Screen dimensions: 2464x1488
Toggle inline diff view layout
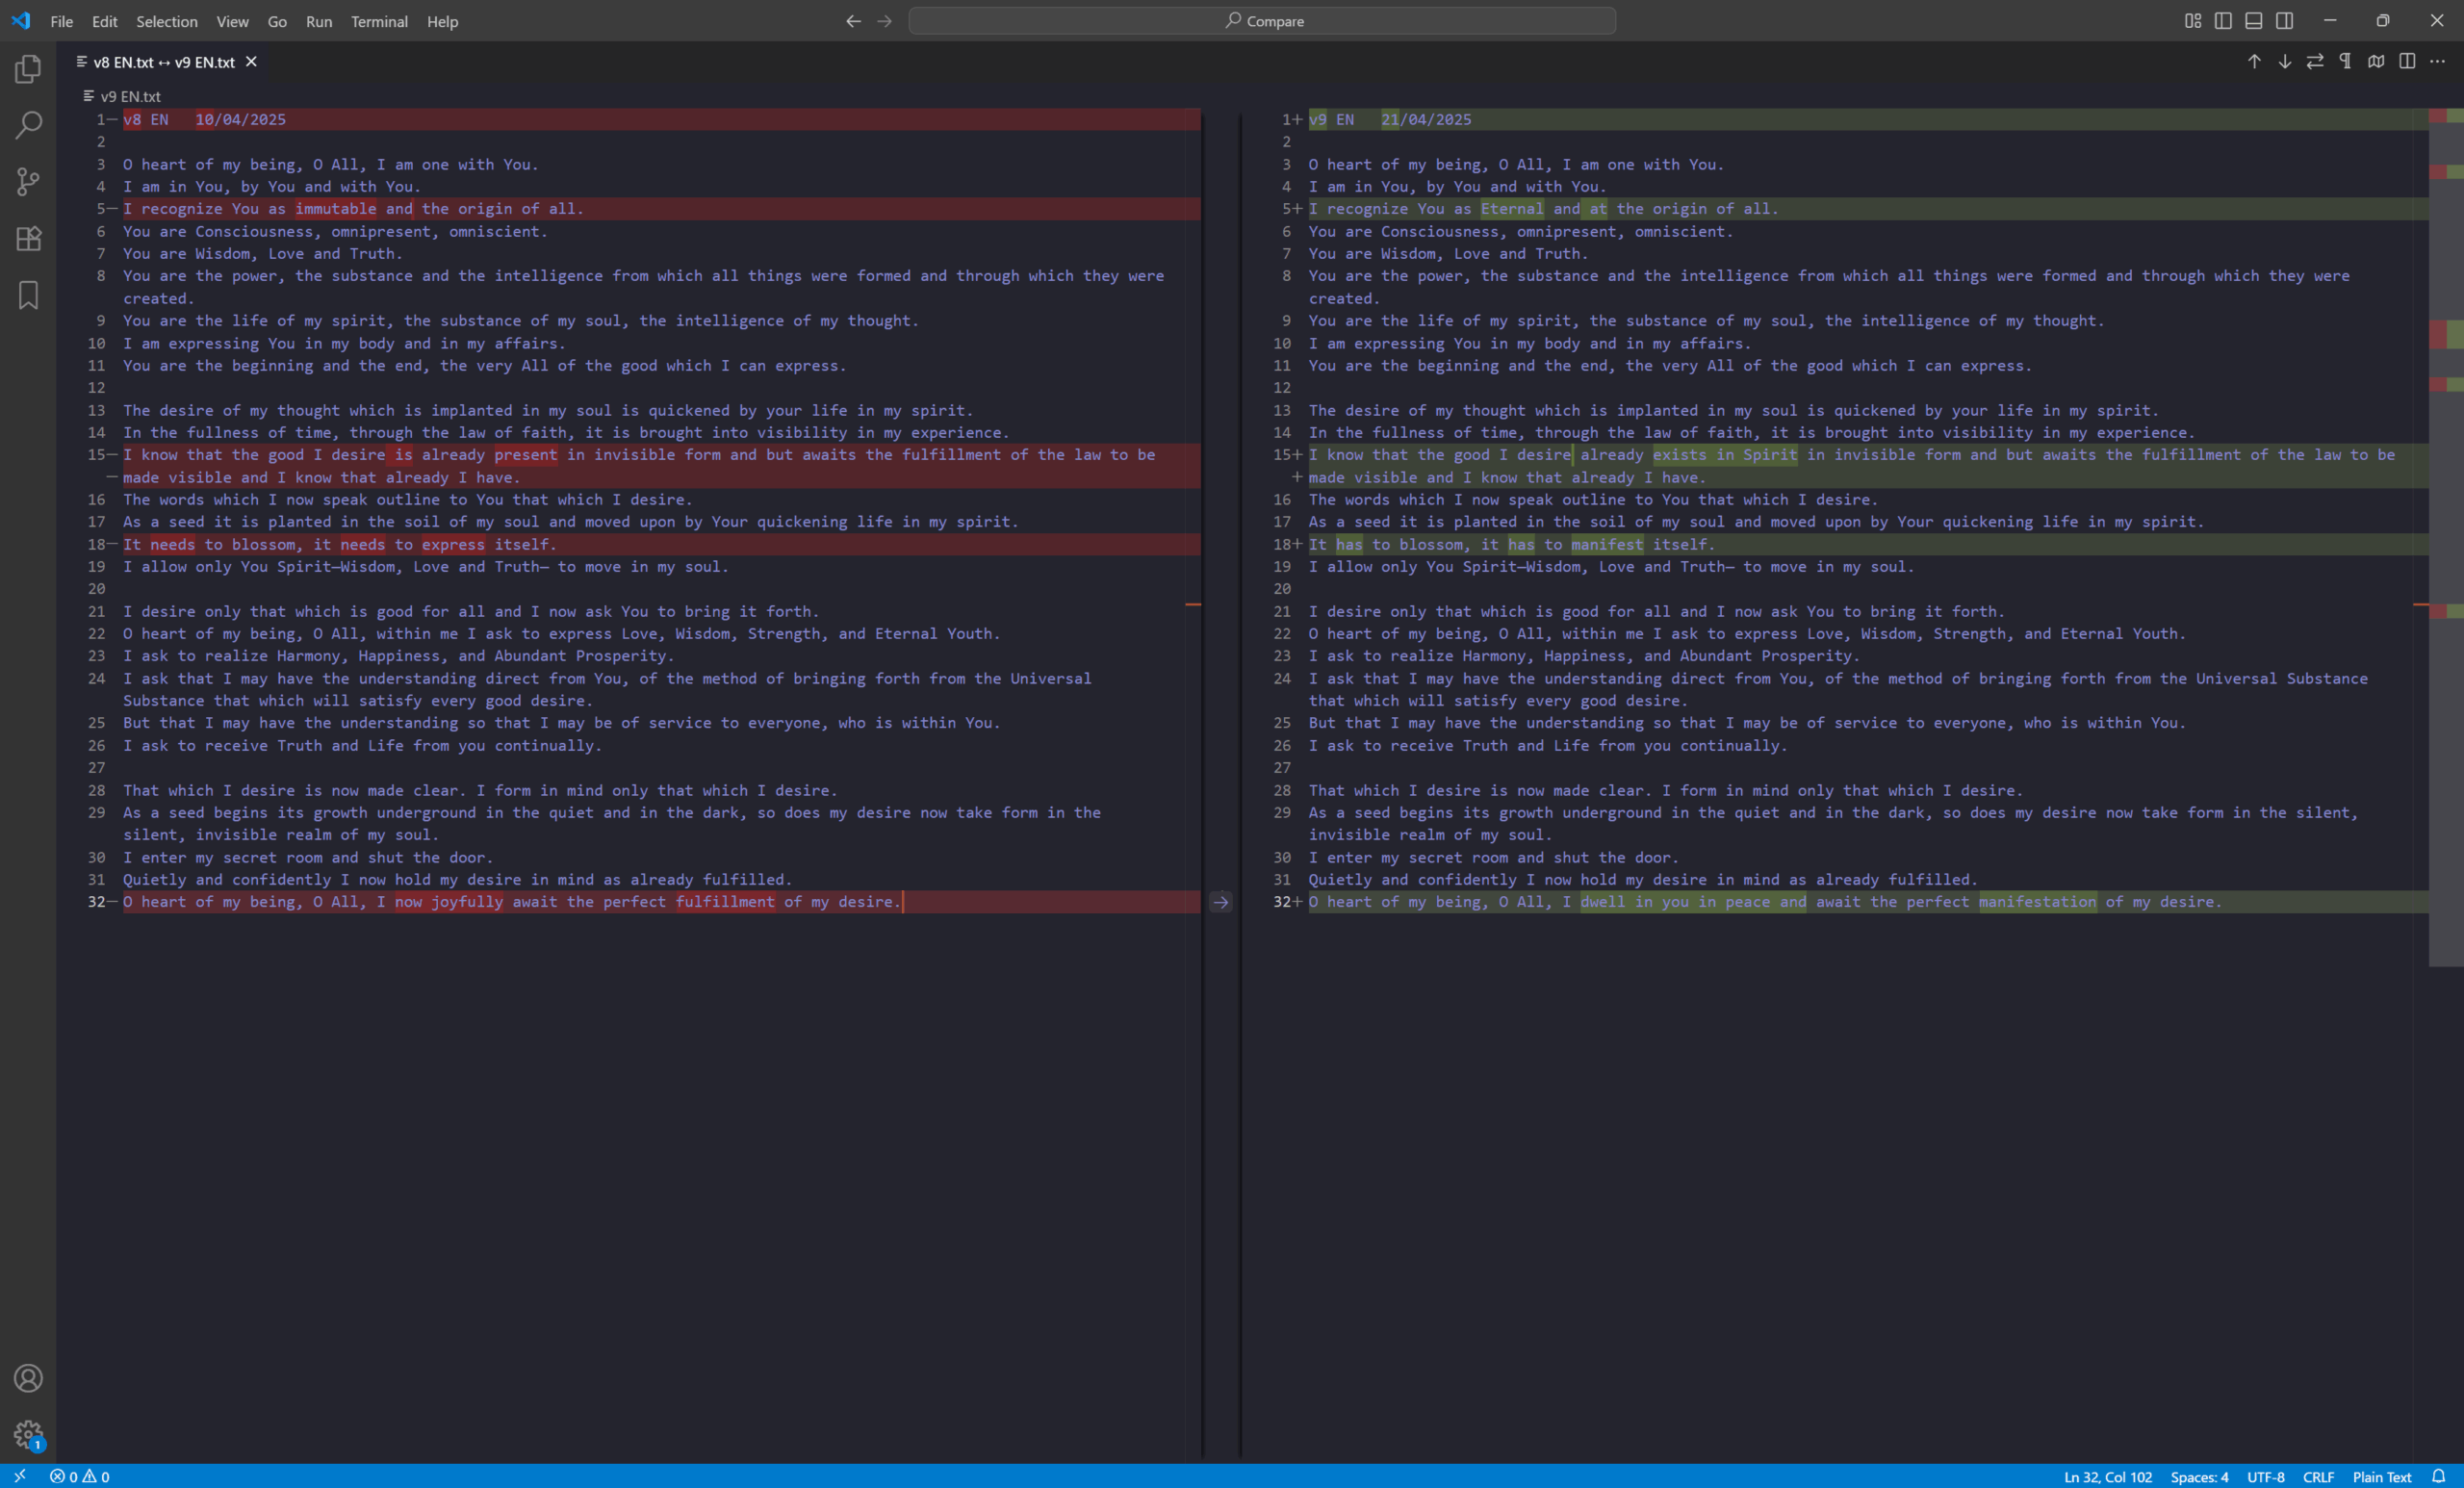tap(2407, 62)
